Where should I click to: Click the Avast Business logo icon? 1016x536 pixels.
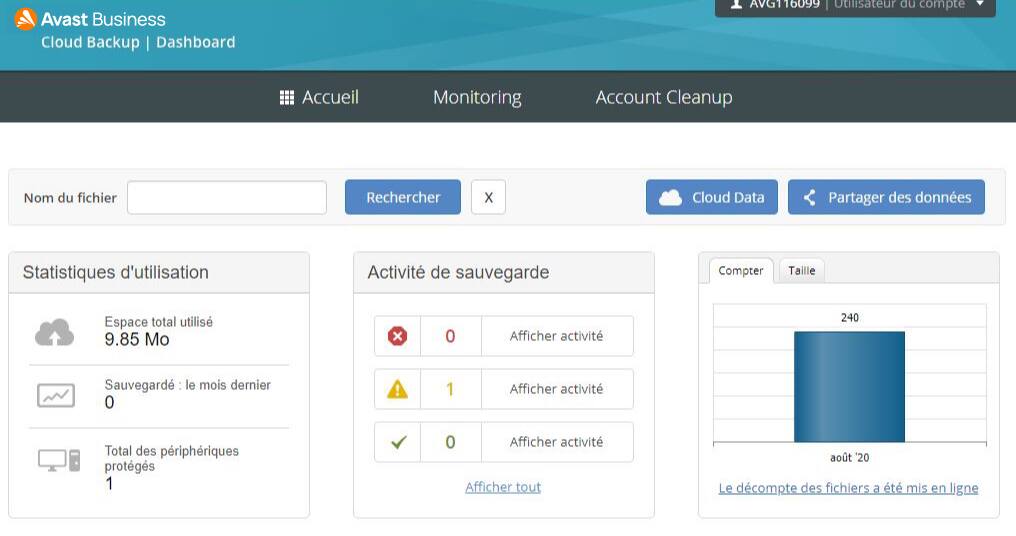[x=26, y=19]
